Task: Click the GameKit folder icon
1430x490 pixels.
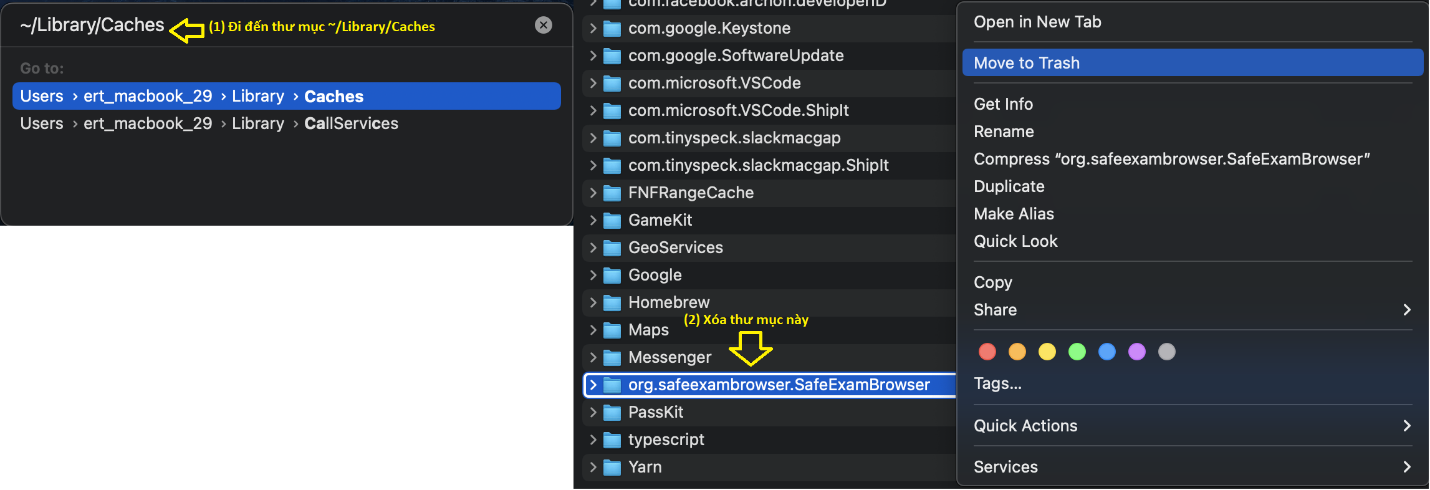Action: (613, 220)
